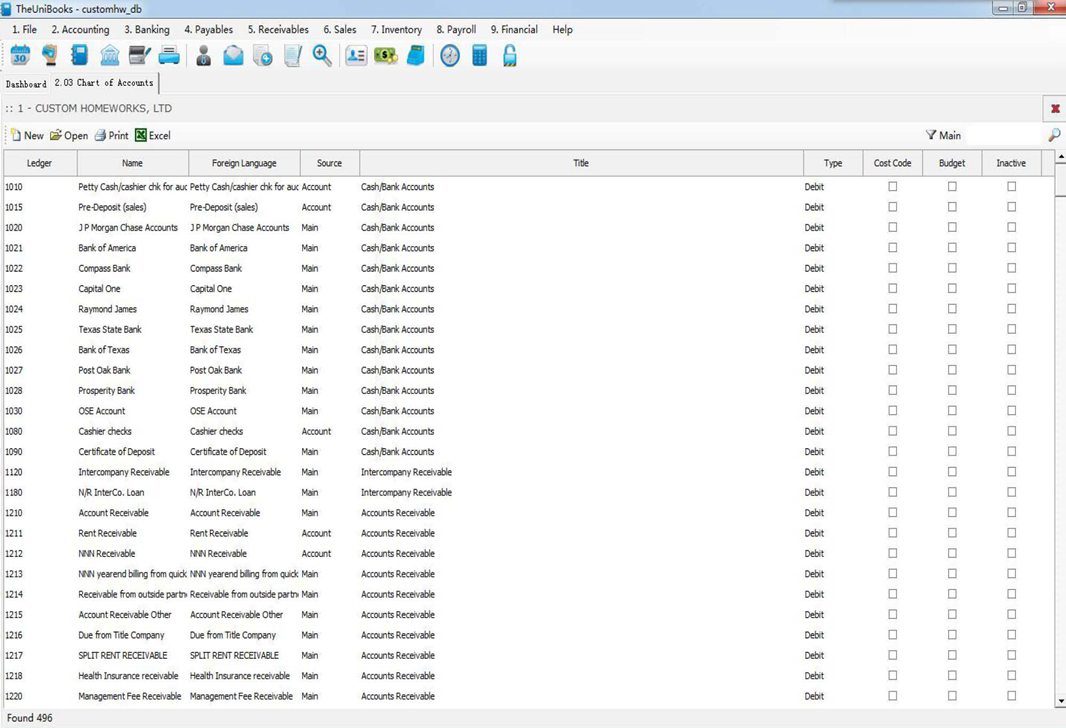Export the list with the Excel button
The height and width of the screenshot is (728, 1066).
pos(153,135)
